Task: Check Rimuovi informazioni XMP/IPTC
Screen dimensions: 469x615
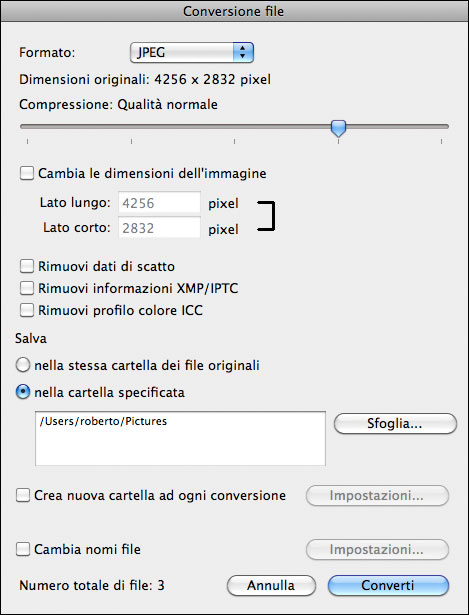Action: pos(27,288)
